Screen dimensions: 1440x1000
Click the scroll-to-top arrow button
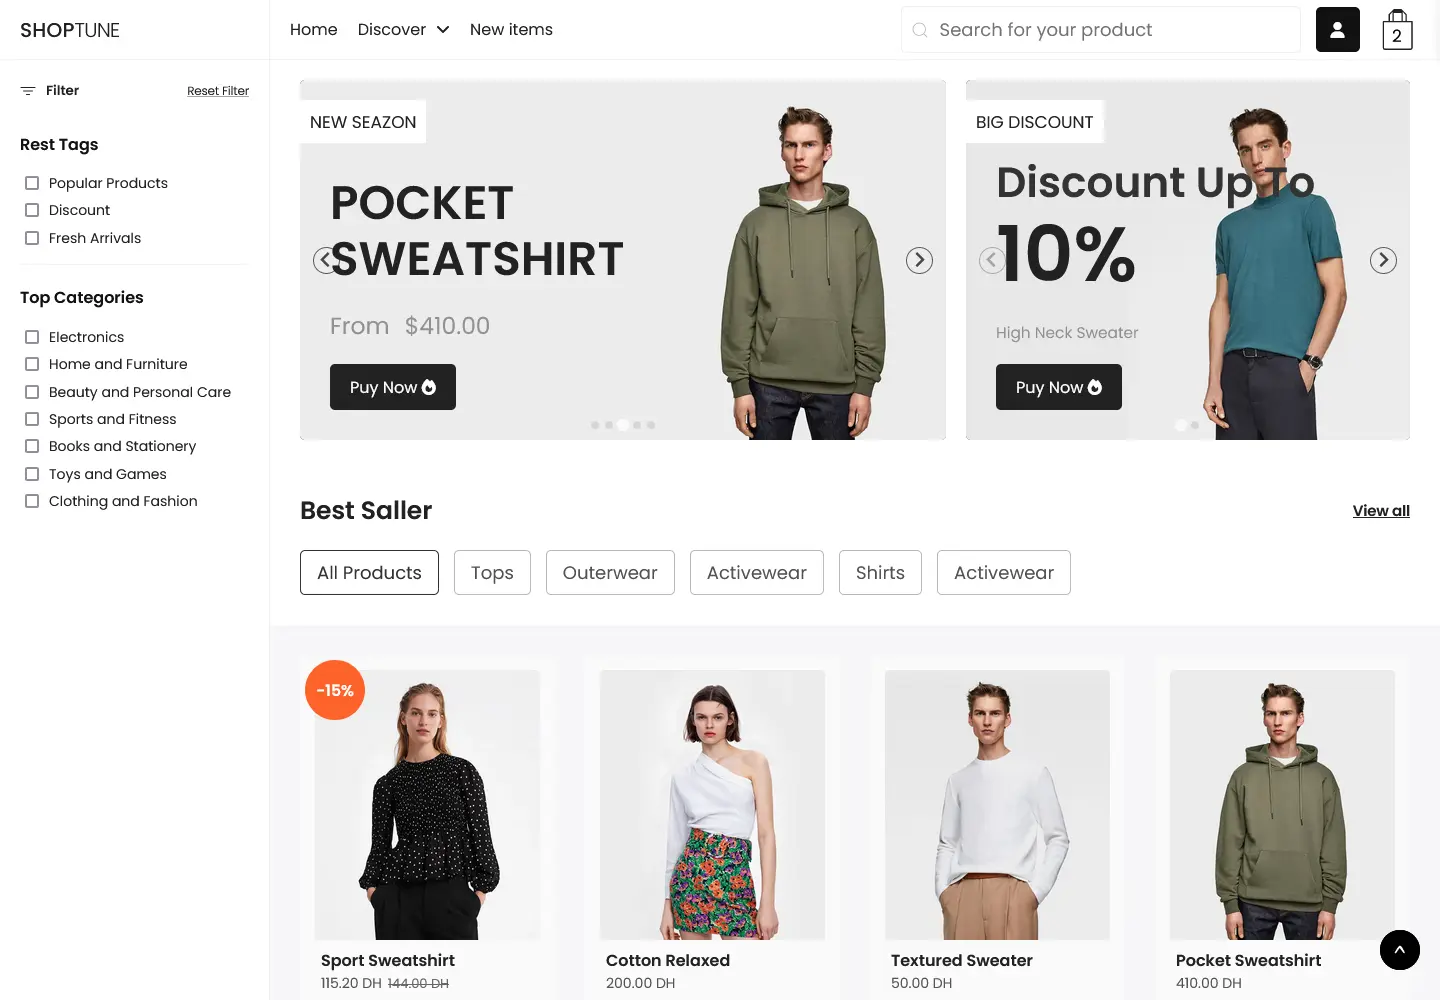point(1400,950)
